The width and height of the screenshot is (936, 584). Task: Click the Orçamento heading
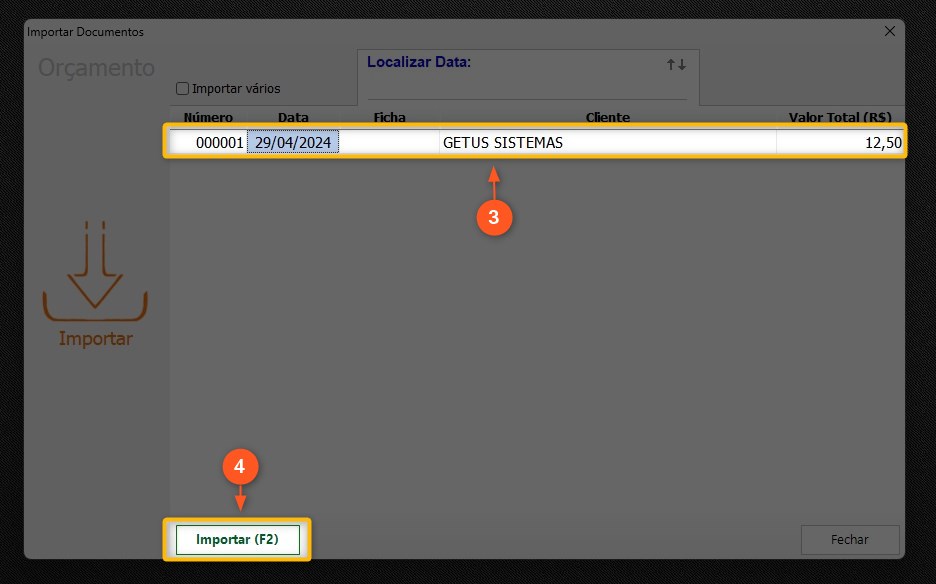96,68
